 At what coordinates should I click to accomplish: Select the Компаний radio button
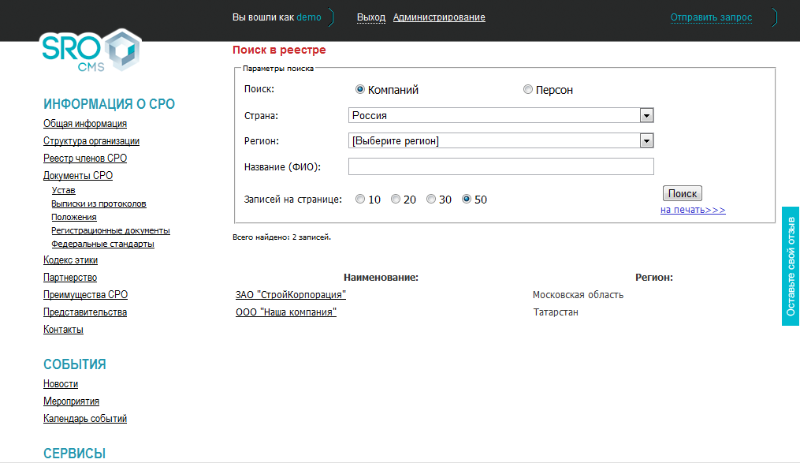[x=361, y=89]
